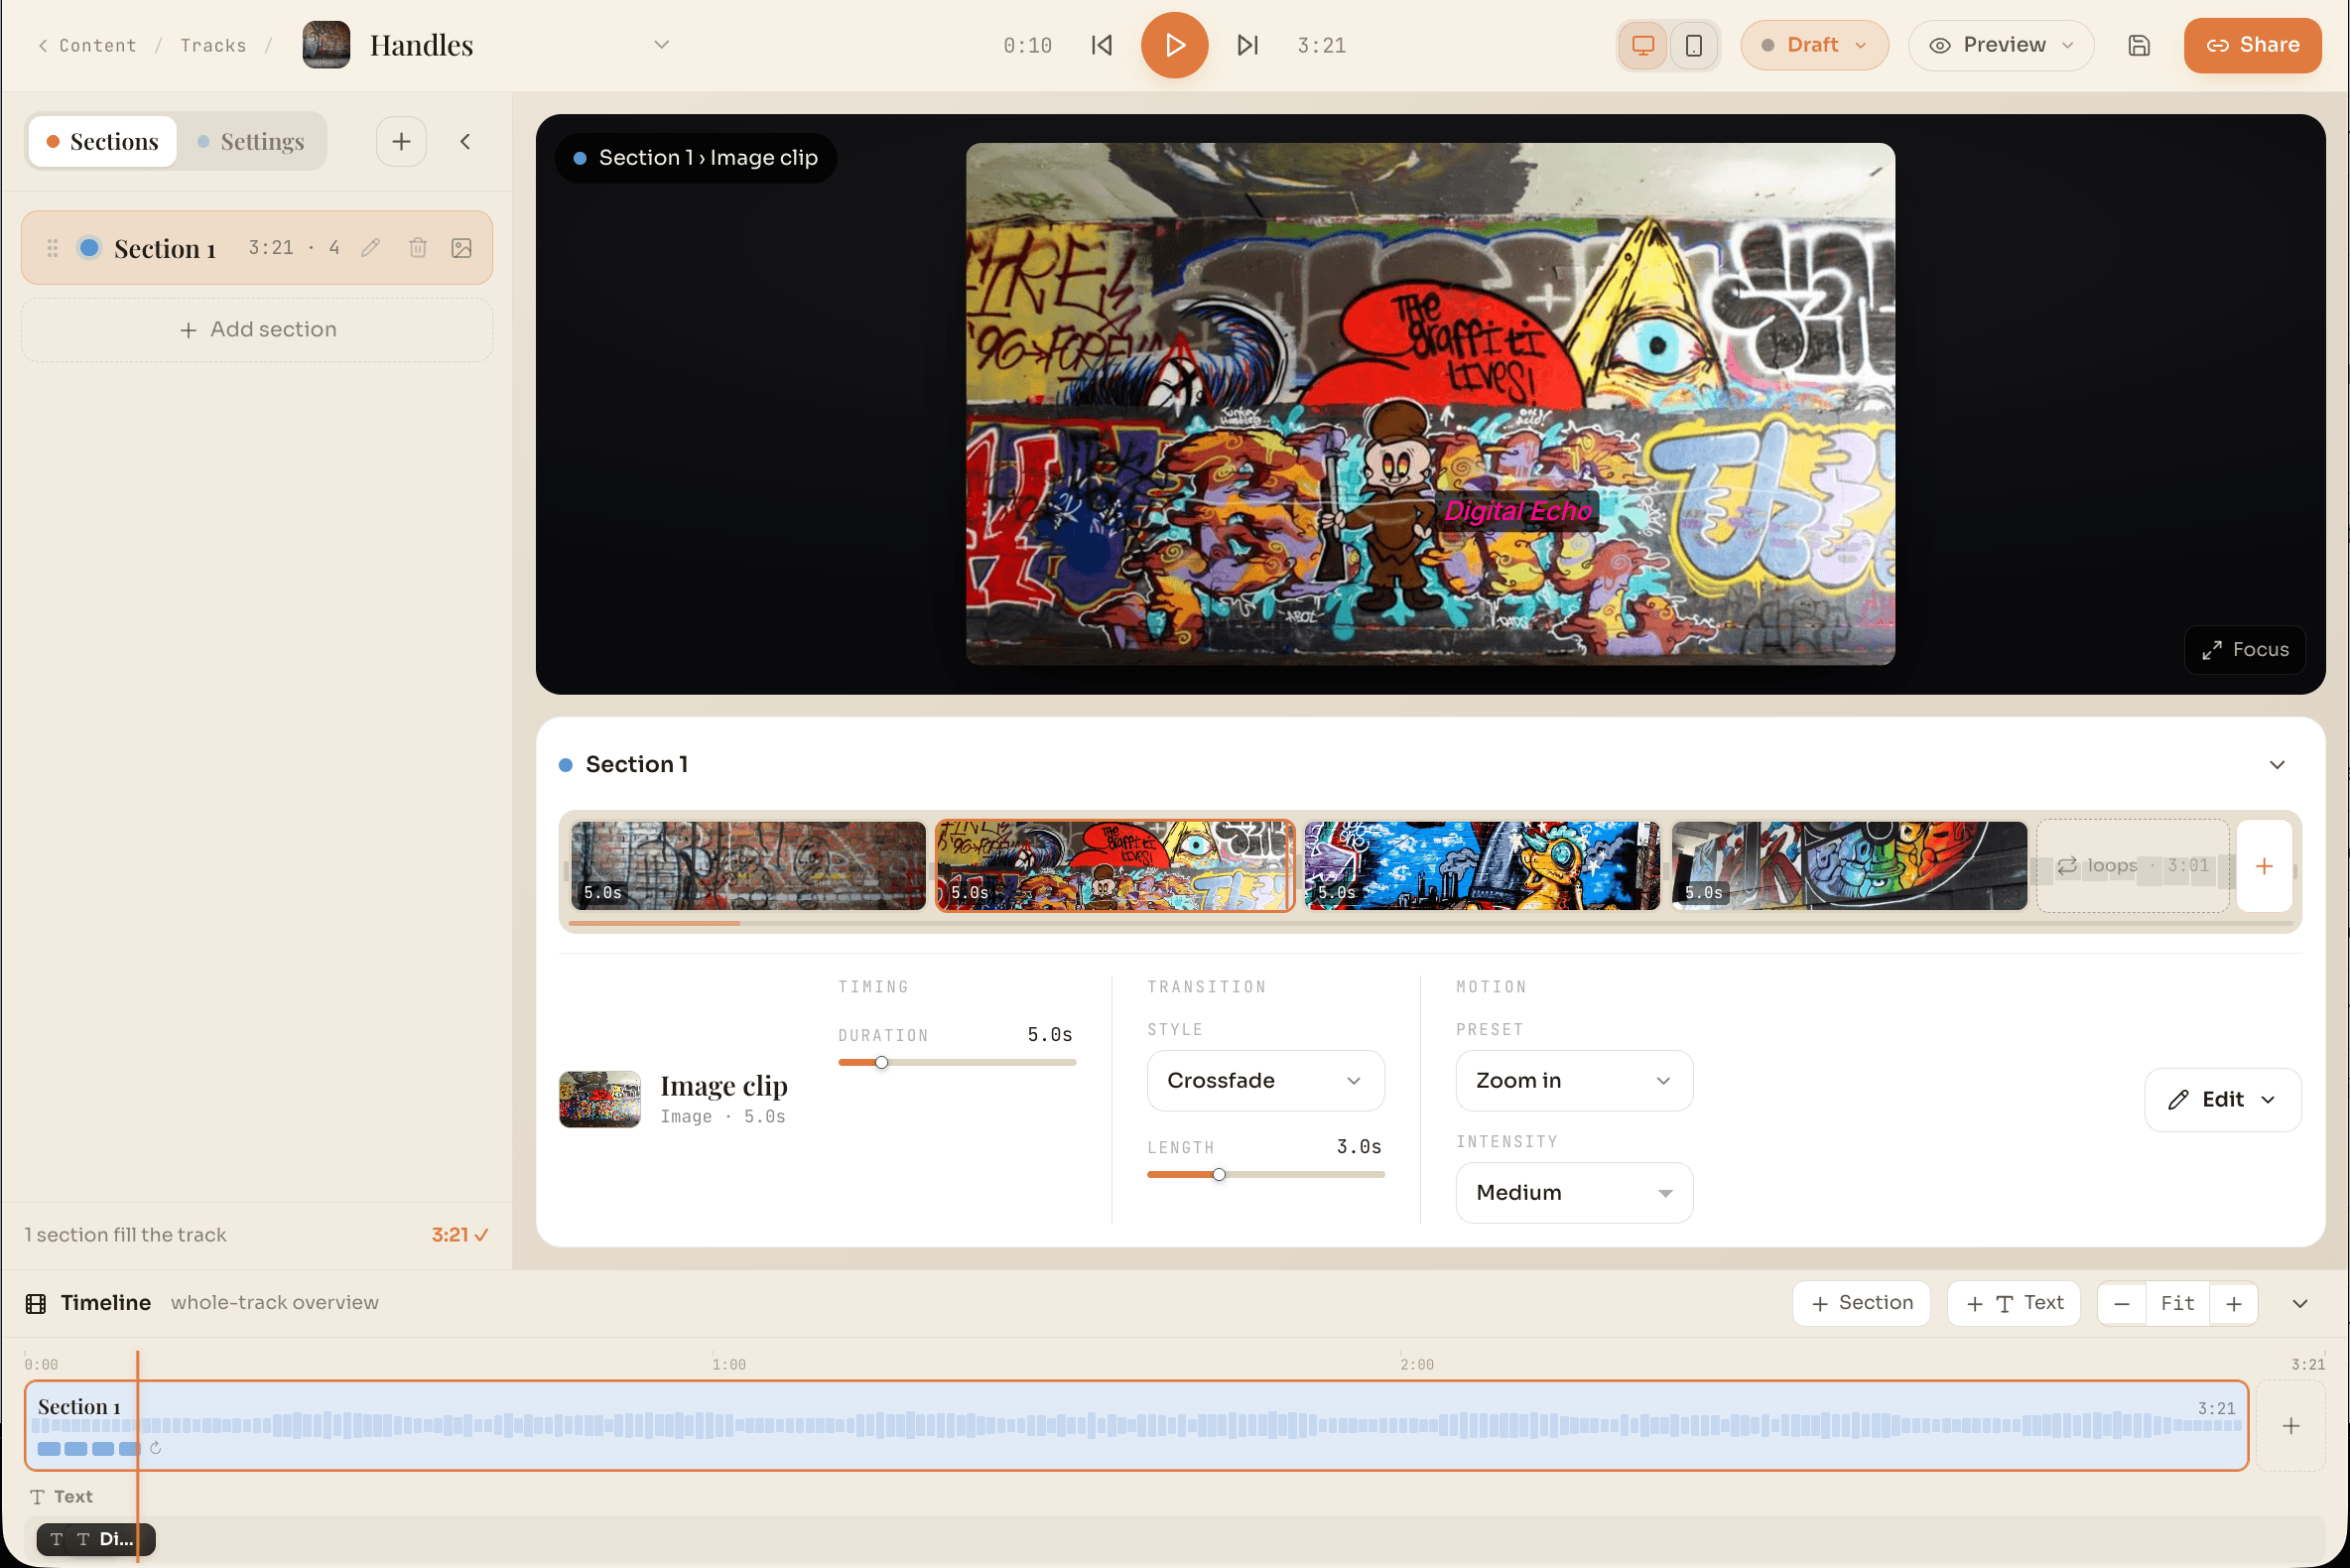Click the 1:00 timeline ruler mark
Viewport: 2350px width, 1568px height.
[x=729, y=1364]
